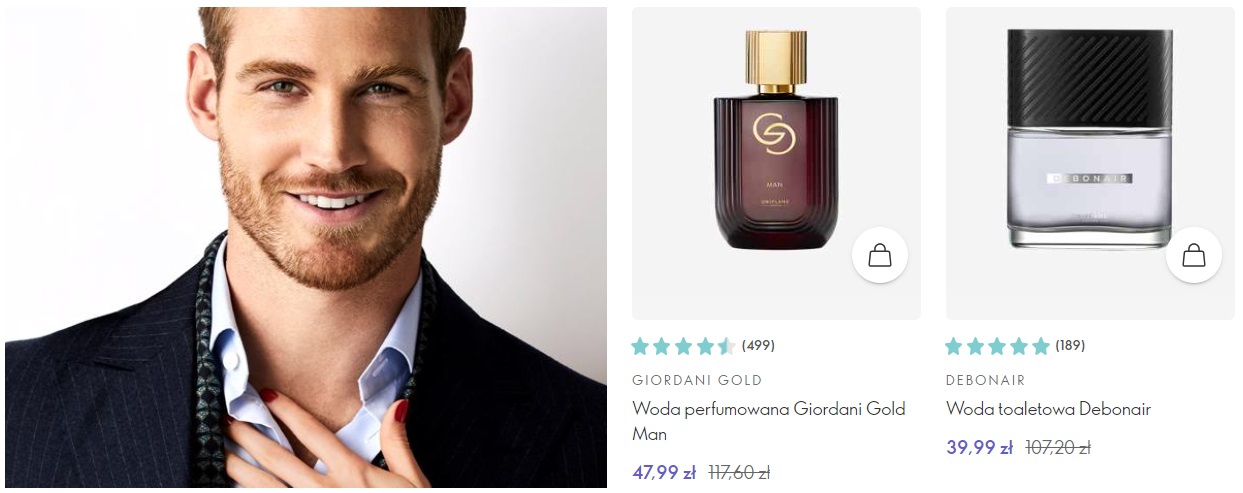Viewport: 1243px width, 493px height.
Task: Select the DEBONAIR brand label
Action: point(985,380)
